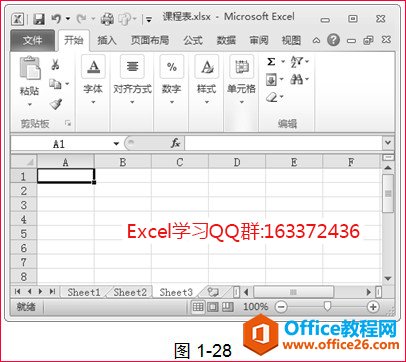Switch to the 审阅 Review tab
The image size is (406, 362).
[259, 40]
